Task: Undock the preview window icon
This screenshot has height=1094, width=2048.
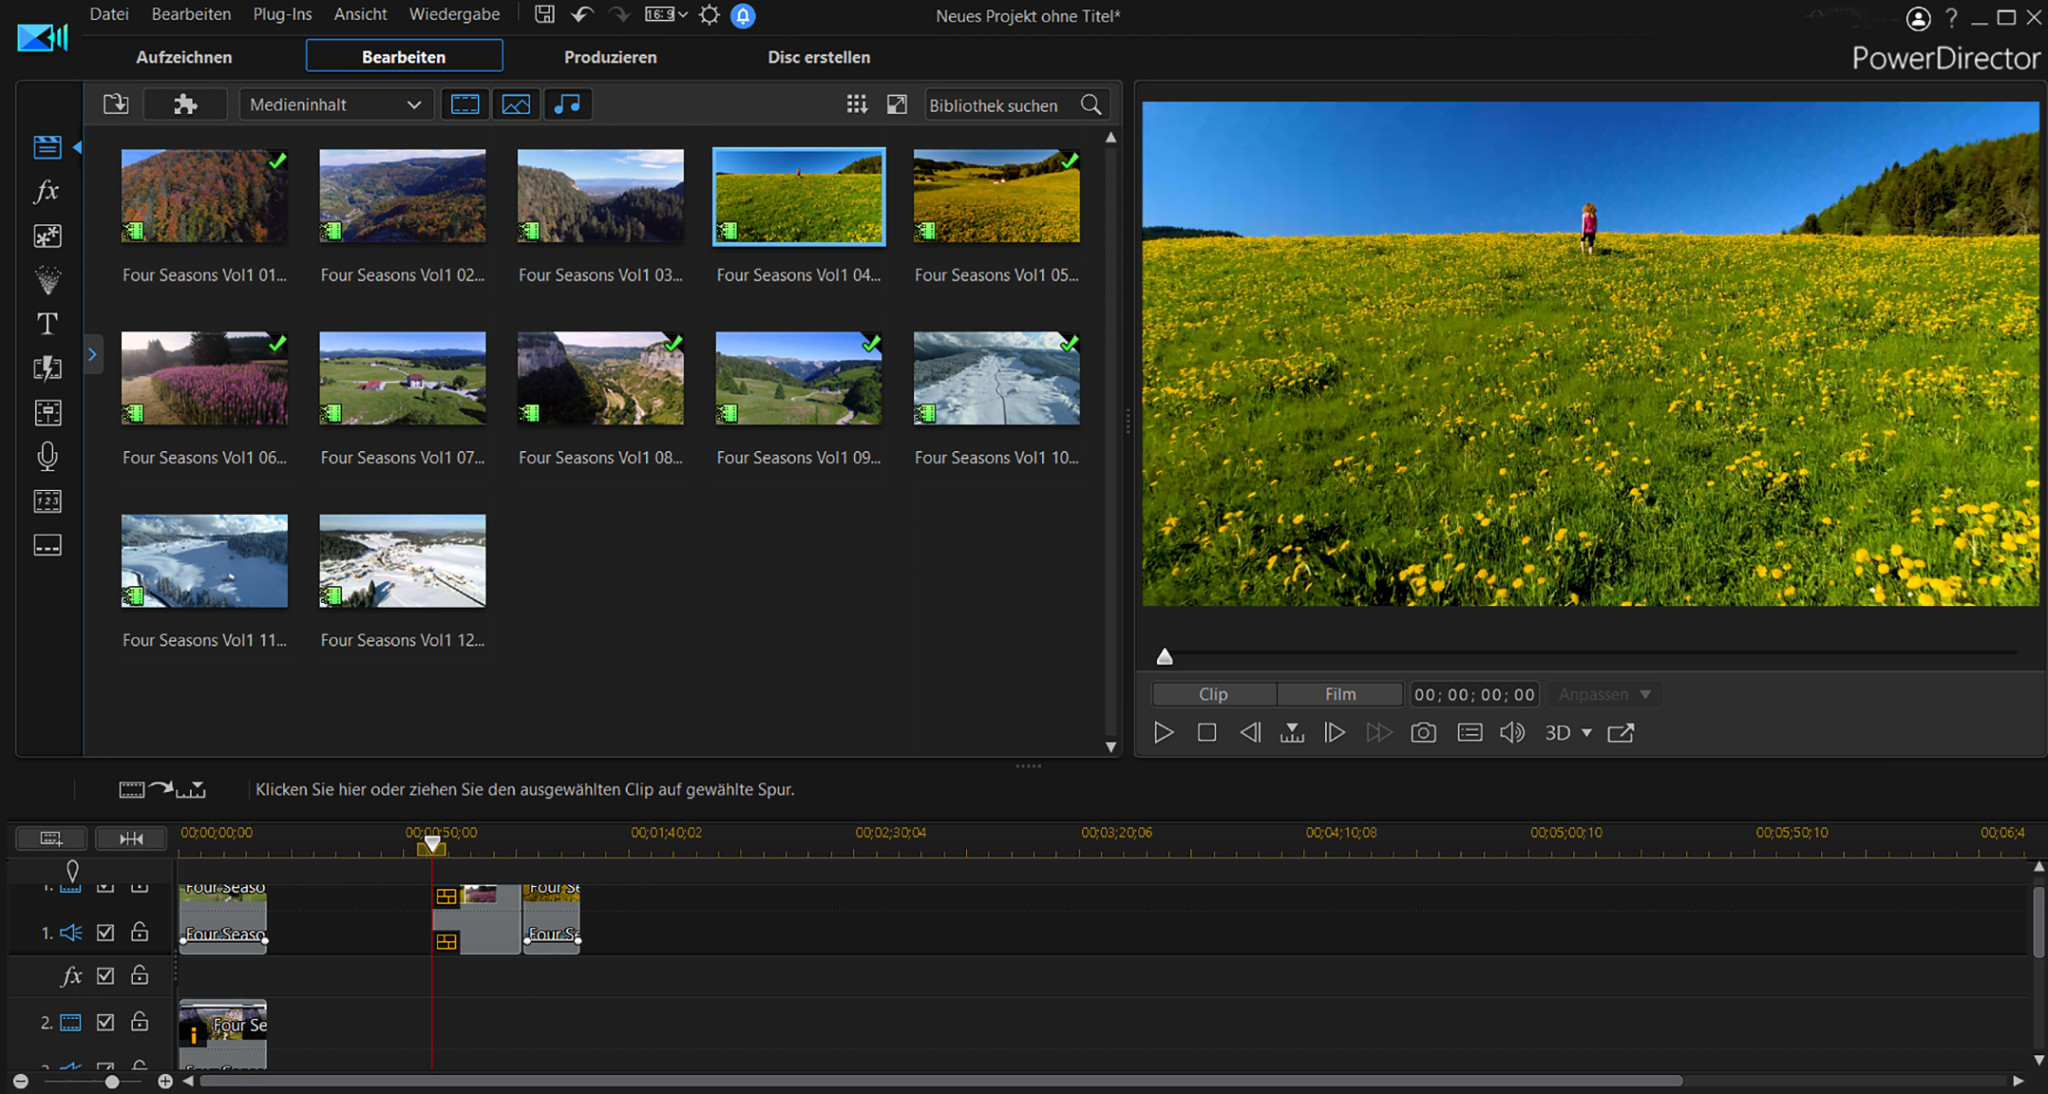Action: pos(1621,732)
